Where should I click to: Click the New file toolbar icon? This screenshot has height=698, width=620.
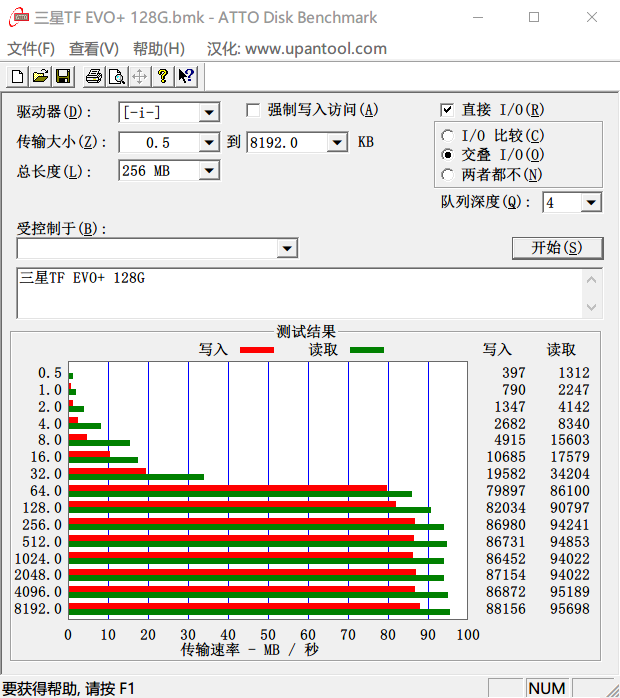point(17,76)
